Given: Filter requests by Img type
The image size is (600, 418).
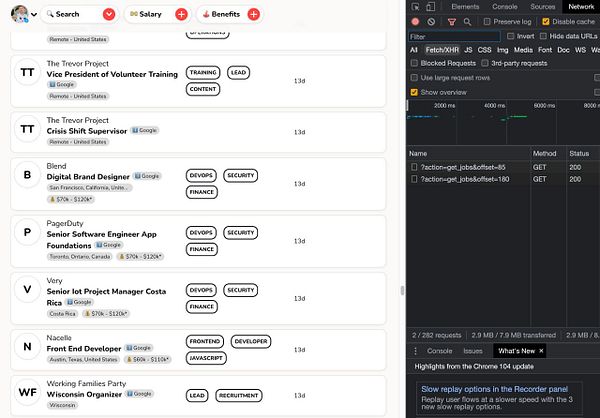Looking at the screenshot, I should click(x=502, y=50).
